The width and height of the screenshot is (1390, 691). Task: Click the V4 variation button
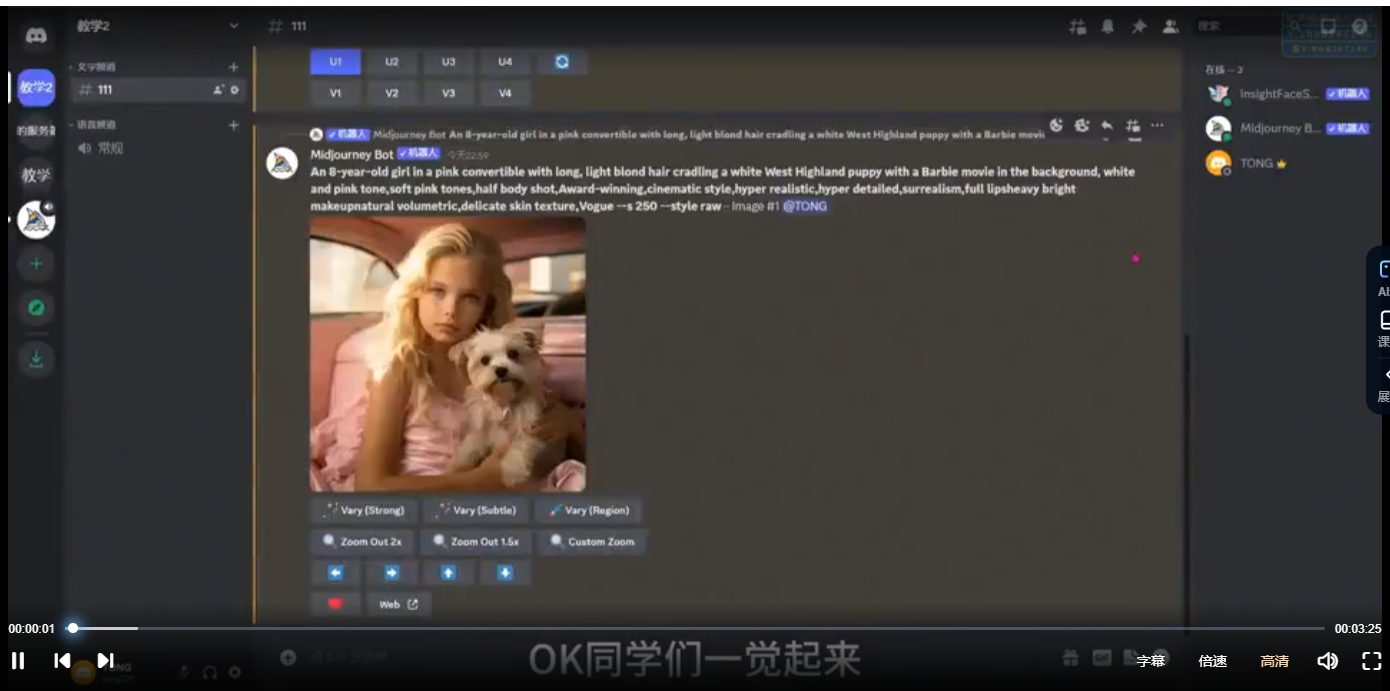505,93
